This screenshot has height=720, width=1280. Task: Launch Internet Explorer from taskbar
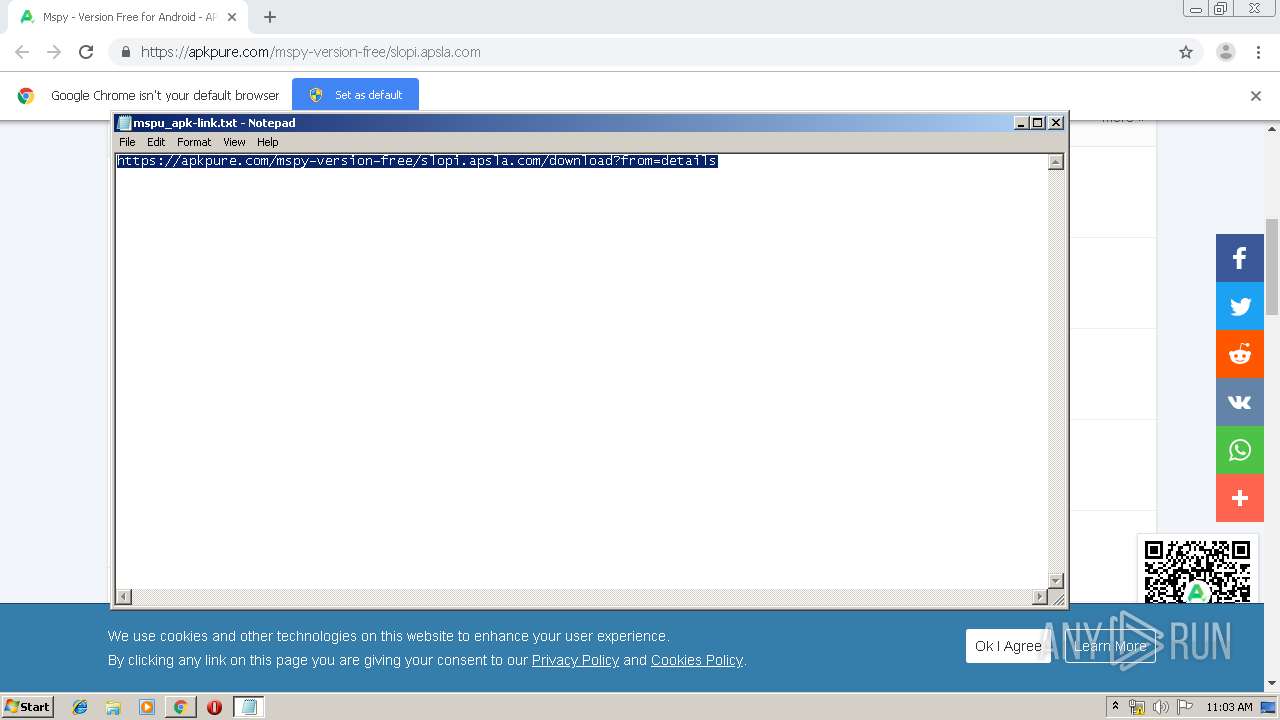pos(80,707)
